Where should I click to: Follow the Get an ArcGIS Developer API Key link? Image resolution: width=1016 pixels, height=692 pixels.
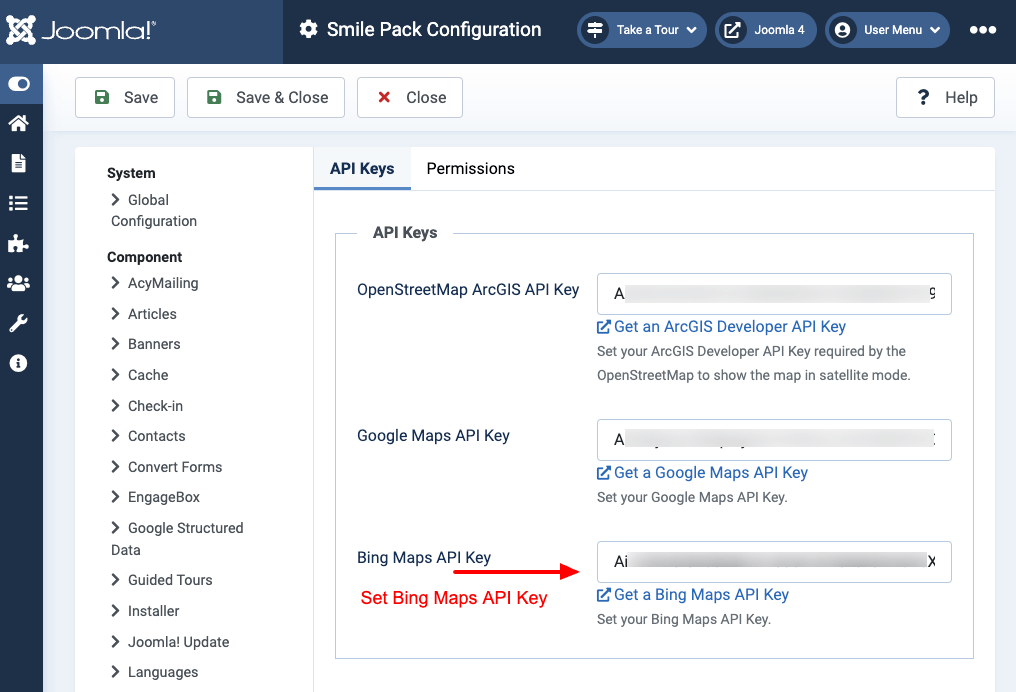point(730,327)
